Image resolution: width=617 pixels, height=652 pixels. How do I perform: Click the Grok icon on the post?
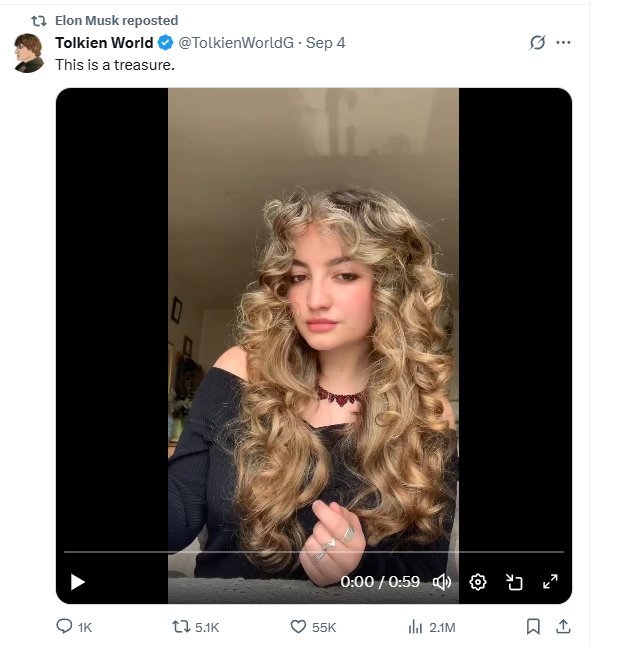point(537,43)
